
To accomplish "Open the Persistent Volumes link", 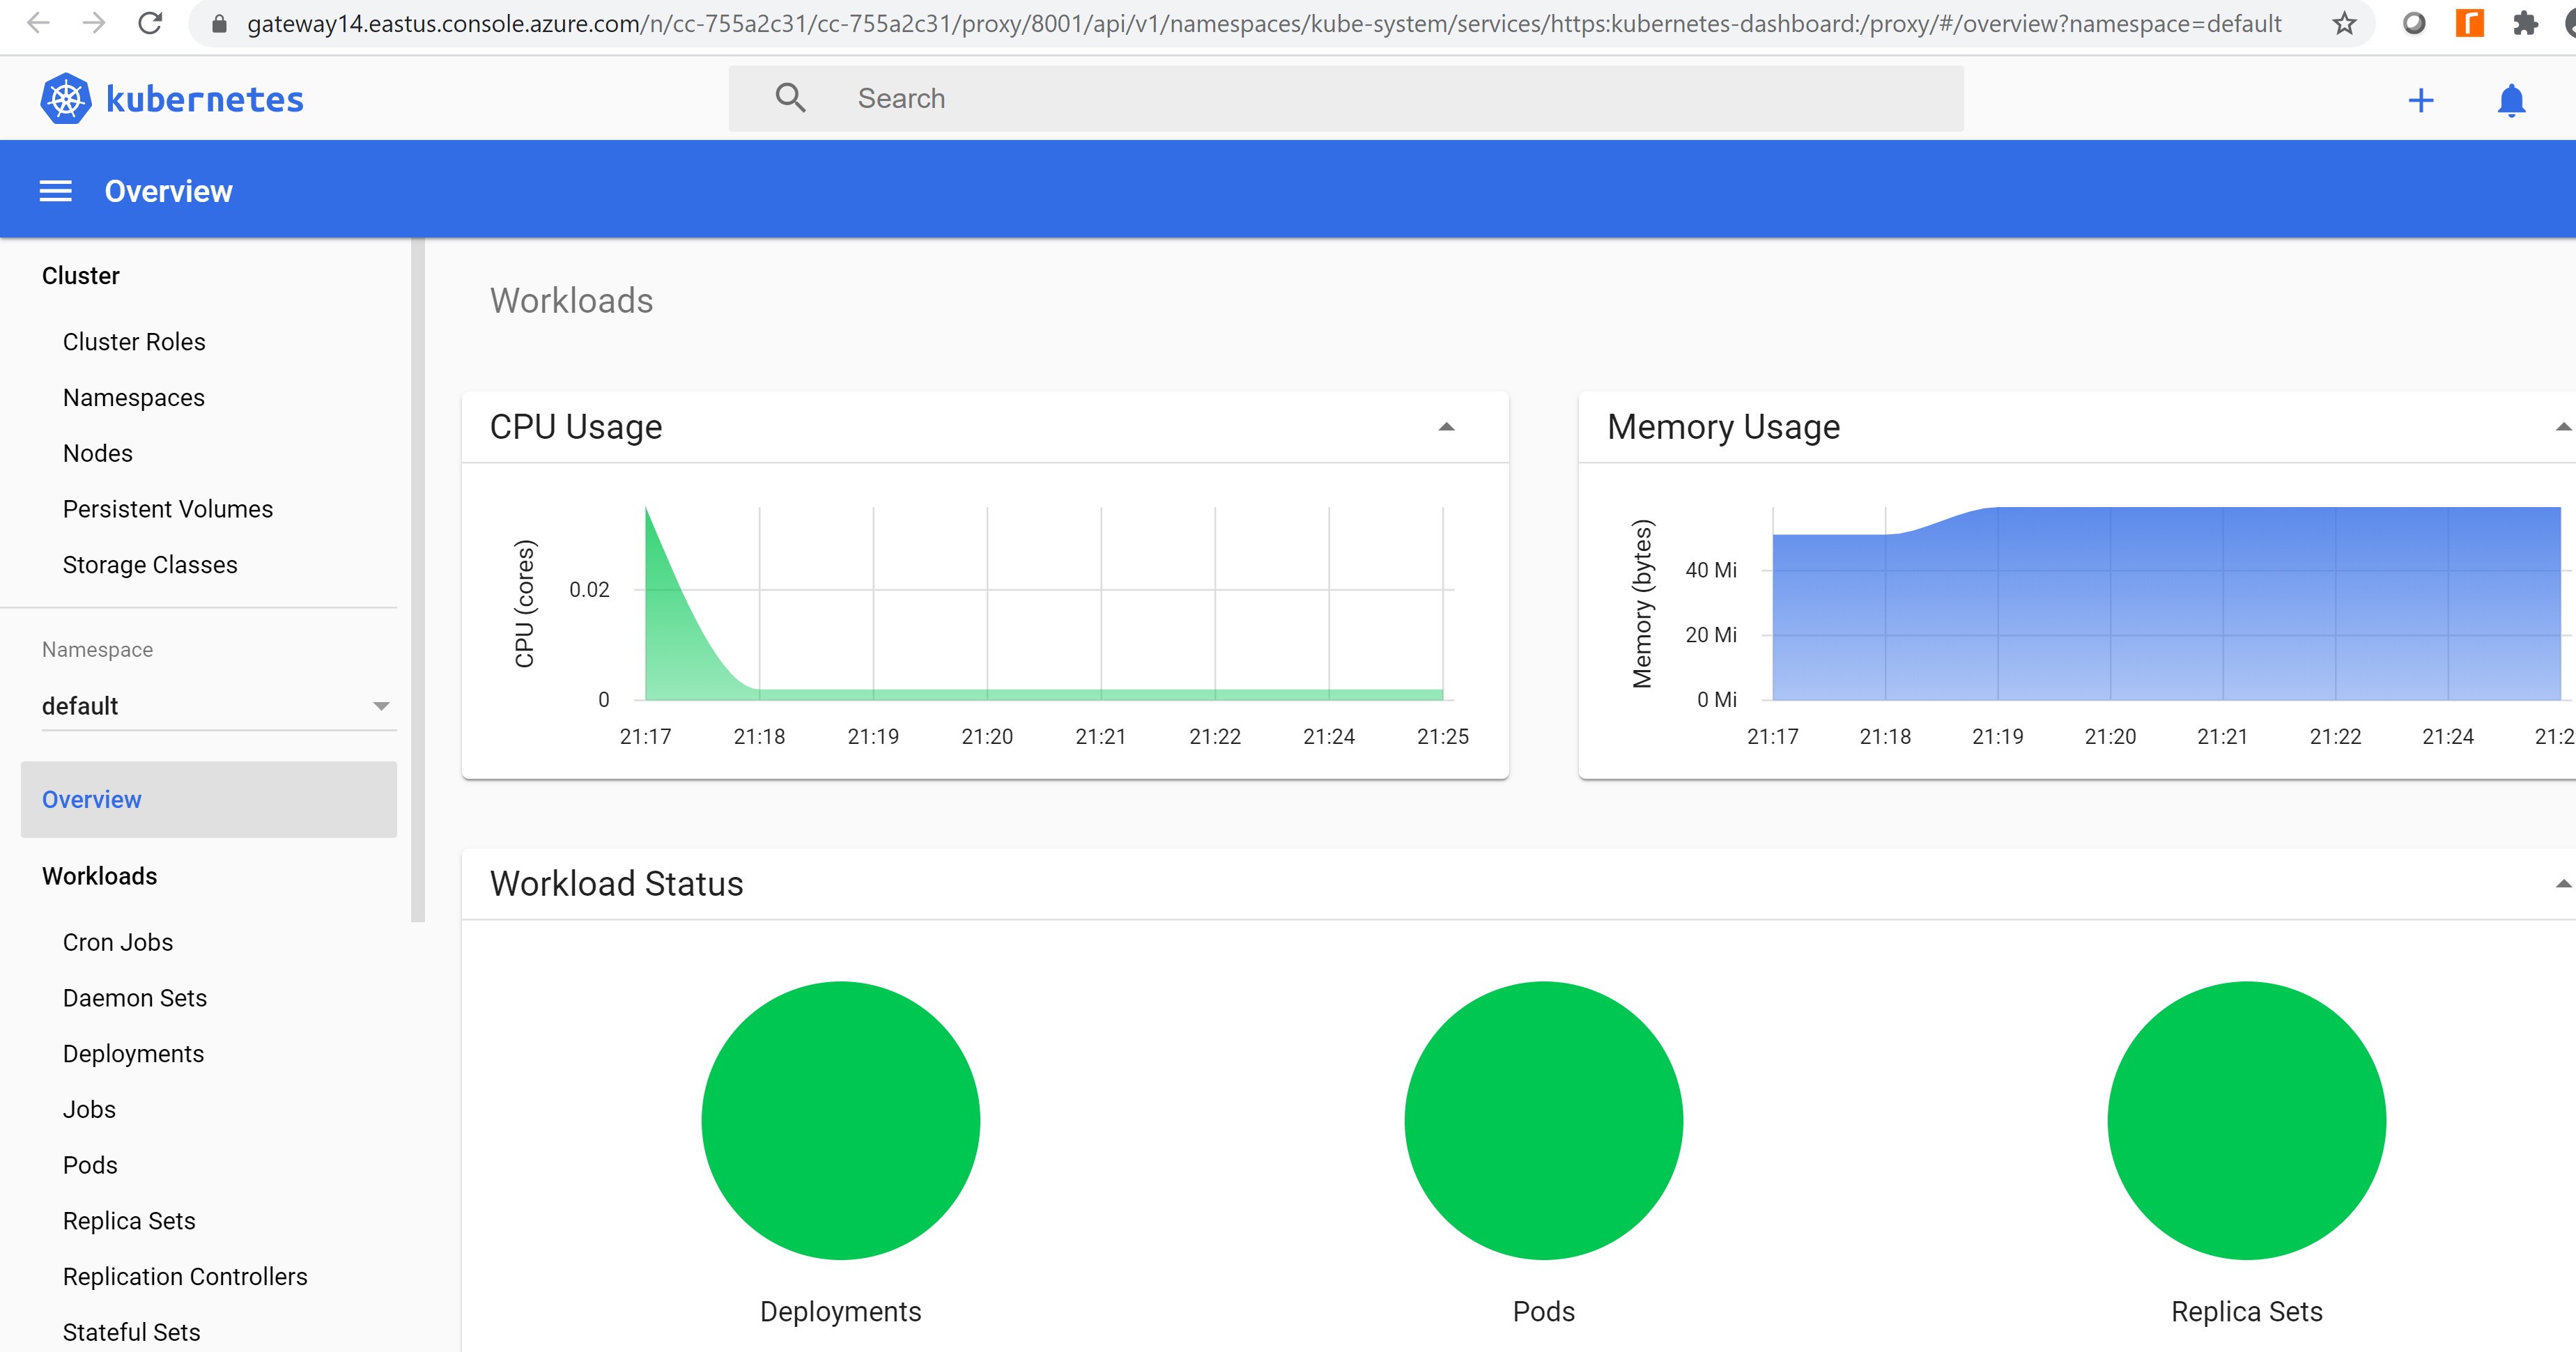I will [x=167, y=509].
